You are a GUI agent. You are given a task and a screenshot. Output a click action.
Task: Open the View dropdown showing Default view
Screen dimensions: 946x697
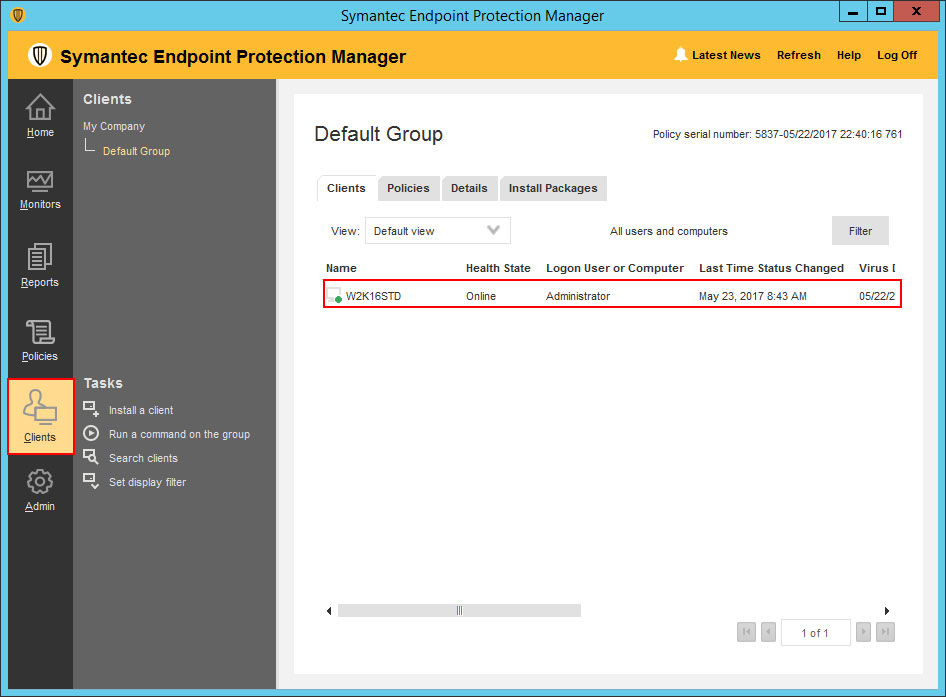pyautogui.click(x=438, y=231)
